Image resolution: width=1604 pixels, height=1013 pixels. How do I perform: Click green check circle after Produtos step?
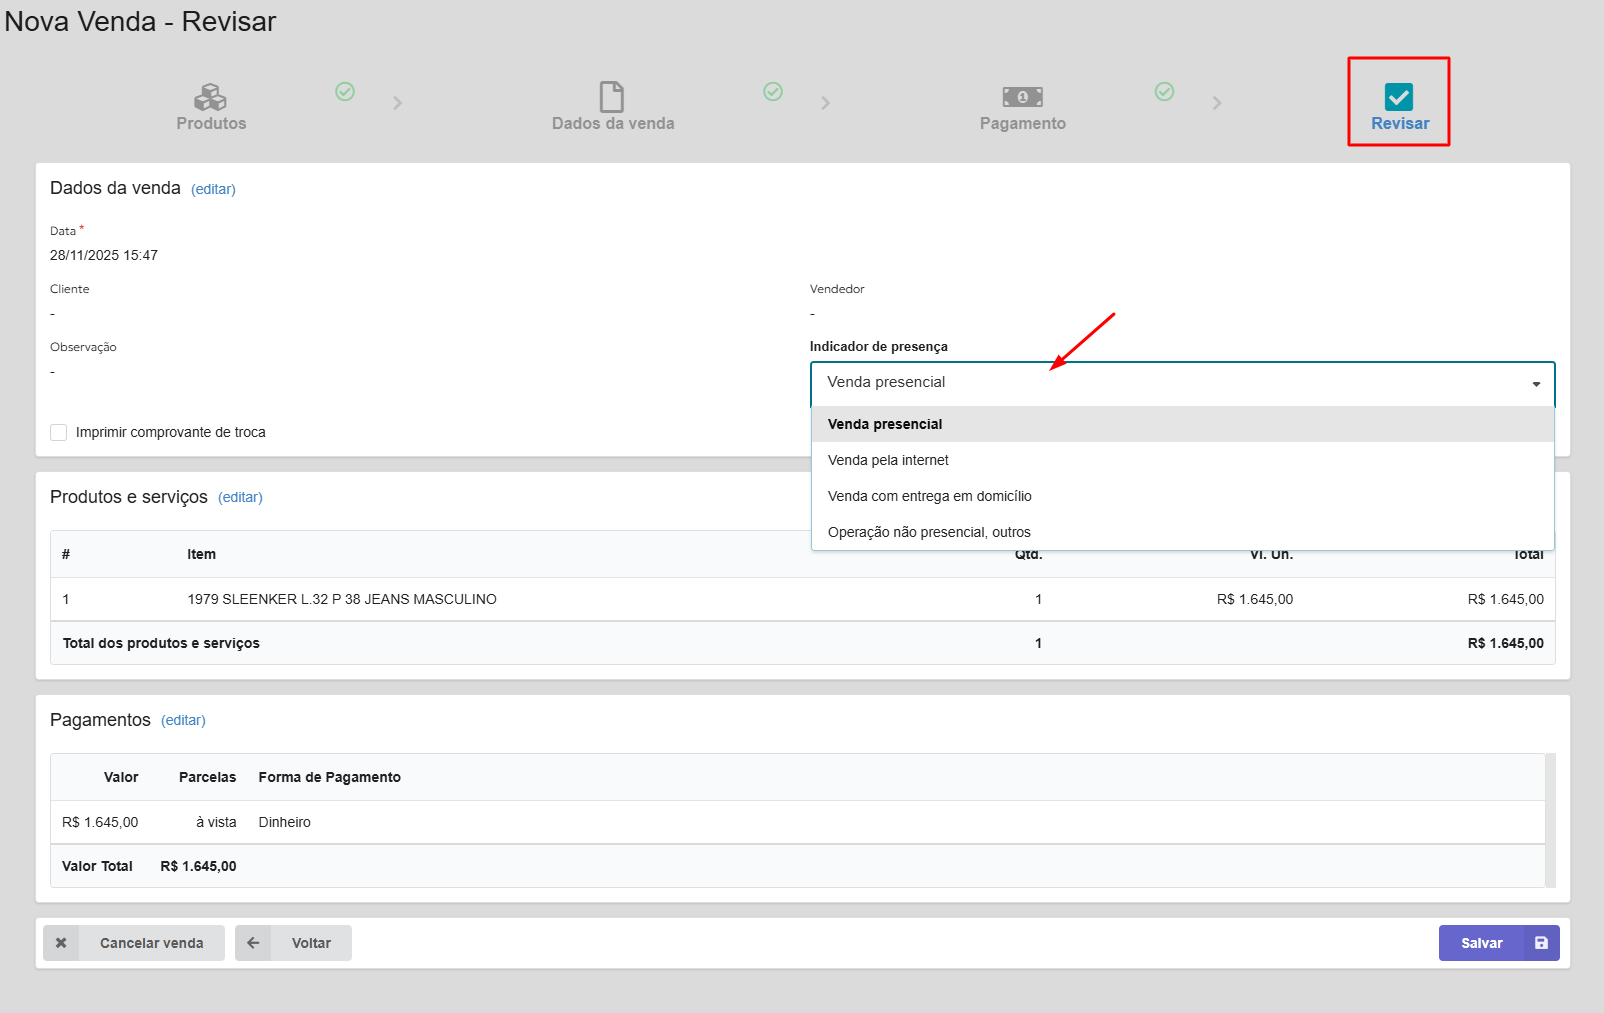click(x=345, y=92)
